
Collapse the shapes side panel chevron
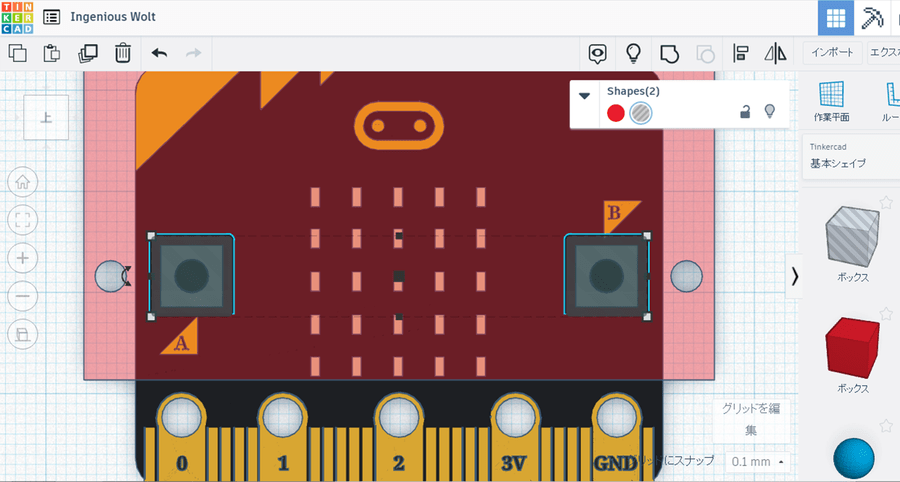pyautogui.click(x=794, y=277)
